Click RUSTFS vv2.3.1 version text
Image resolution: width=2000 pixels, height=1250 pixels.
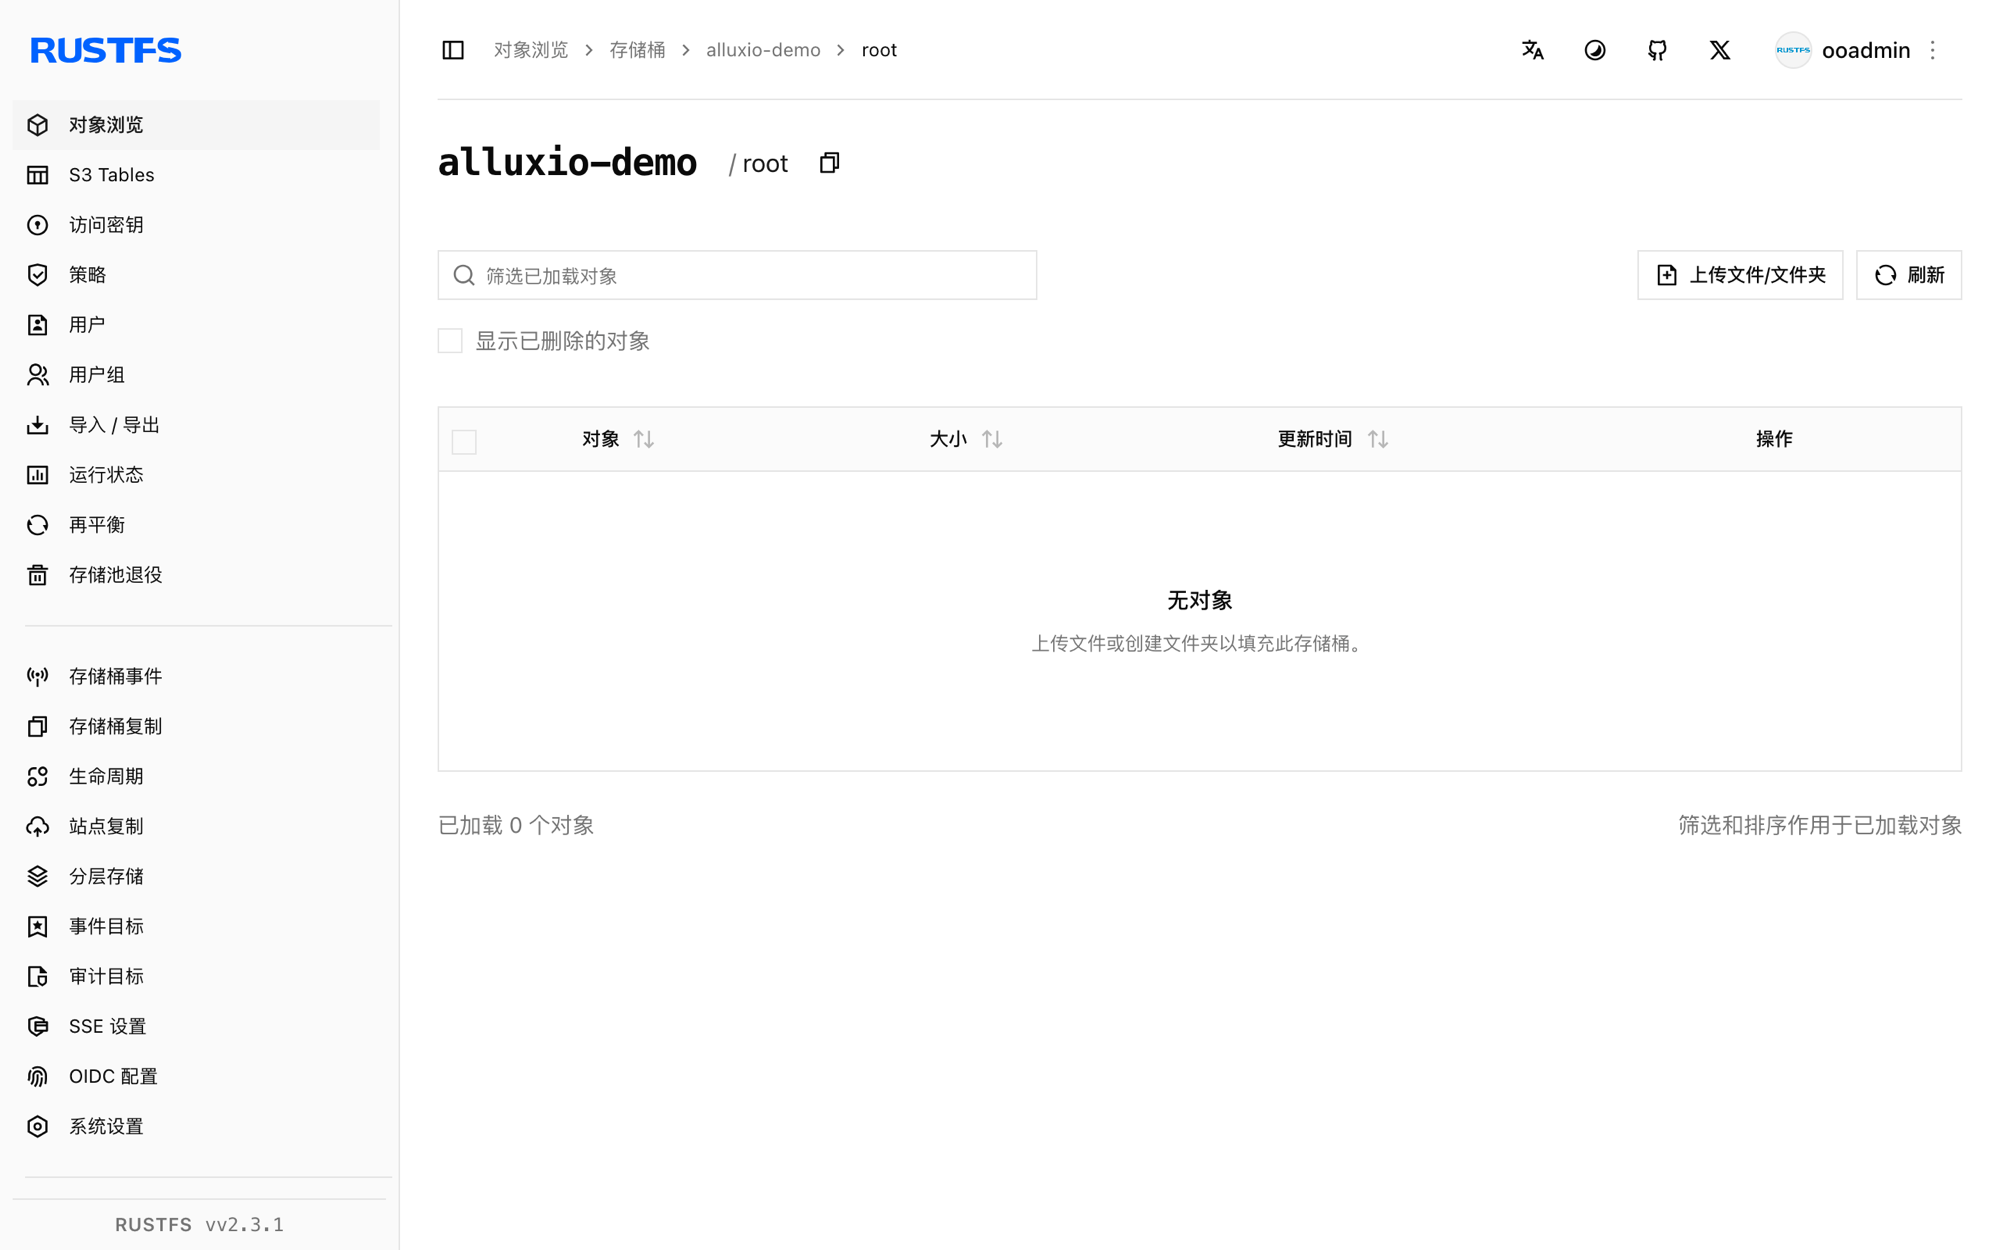[x=199, y=1224]
